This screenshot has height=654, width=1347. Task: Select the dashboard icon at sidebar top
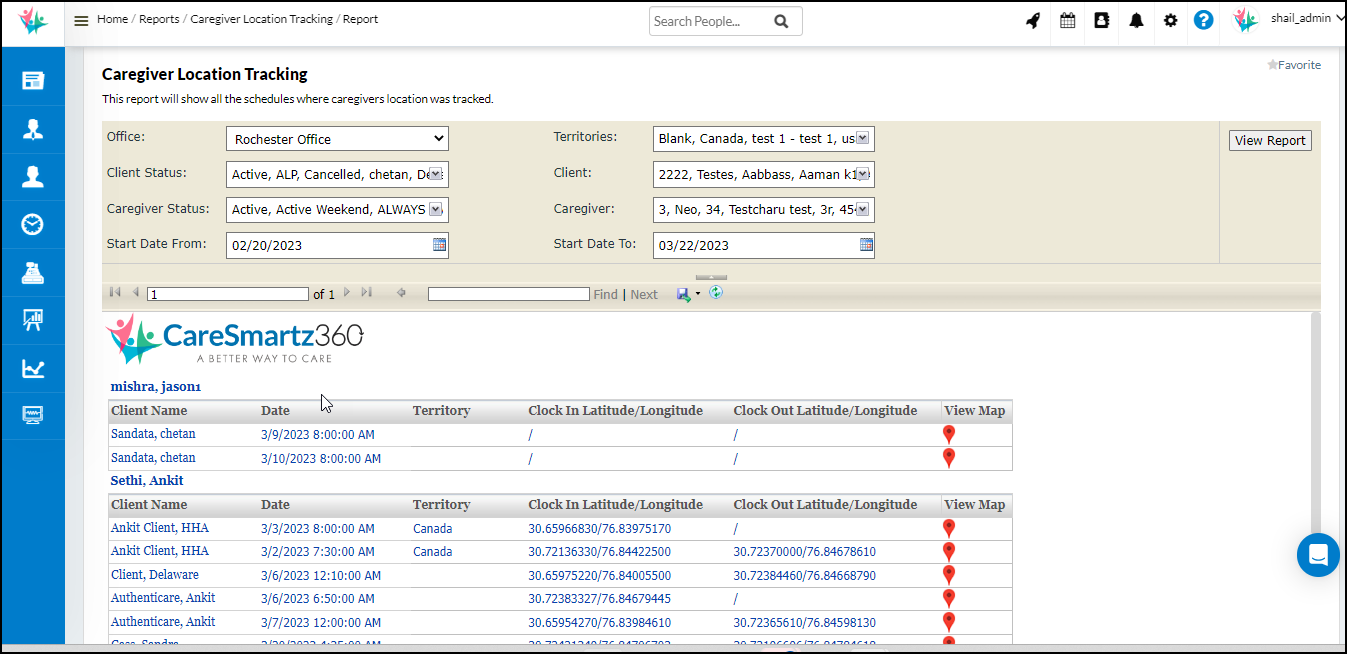32,80
